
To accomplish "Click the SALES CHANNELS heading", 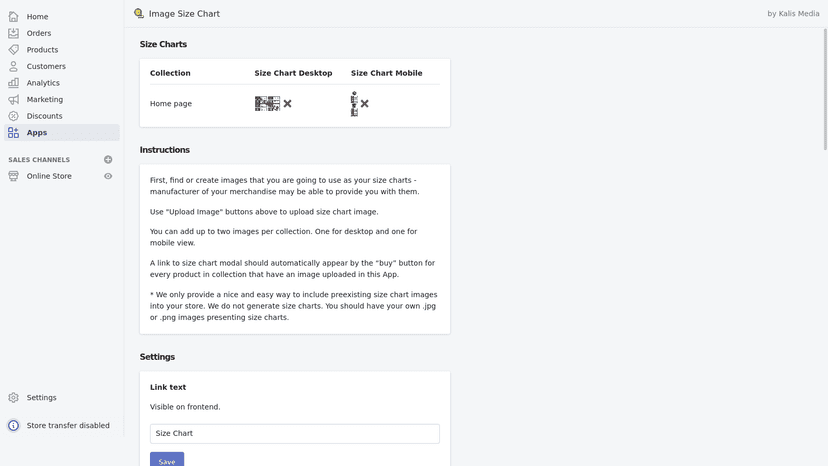I will (39, 160).
